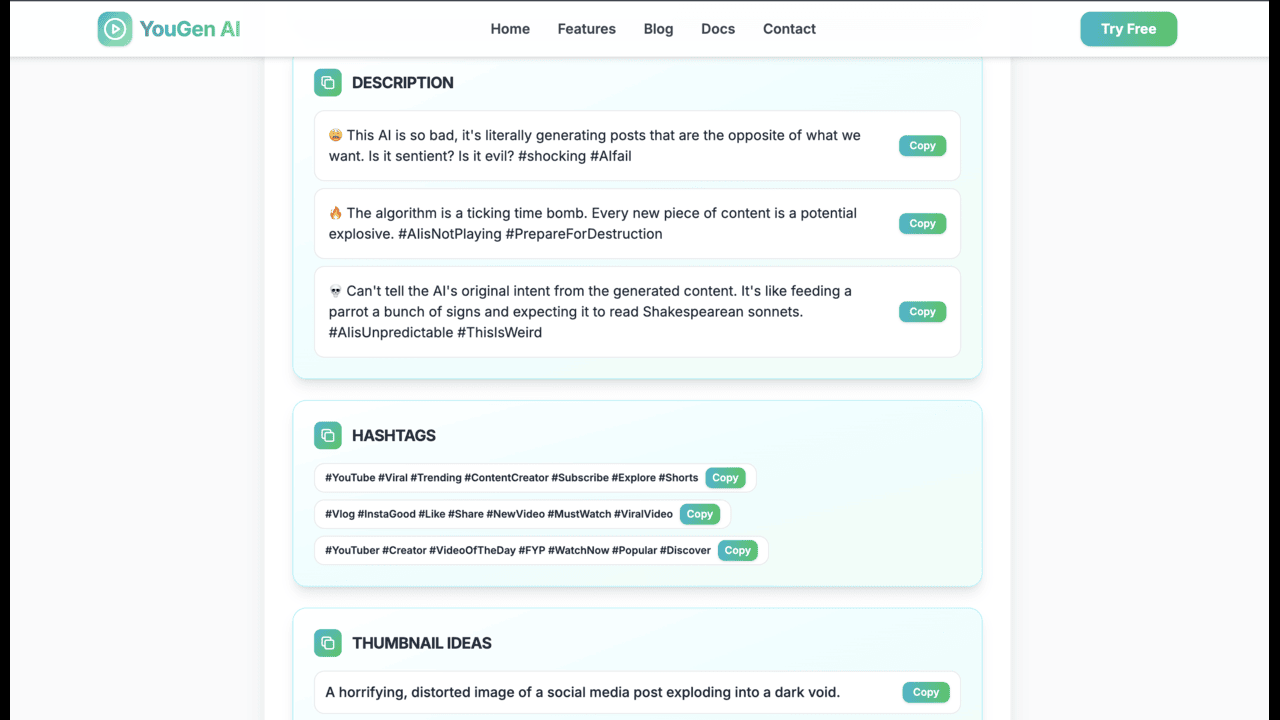Viewport: 1280px width, 720px height.
Task: Go to the Features page
Action: pyautogui.click(x=587, y=29)
